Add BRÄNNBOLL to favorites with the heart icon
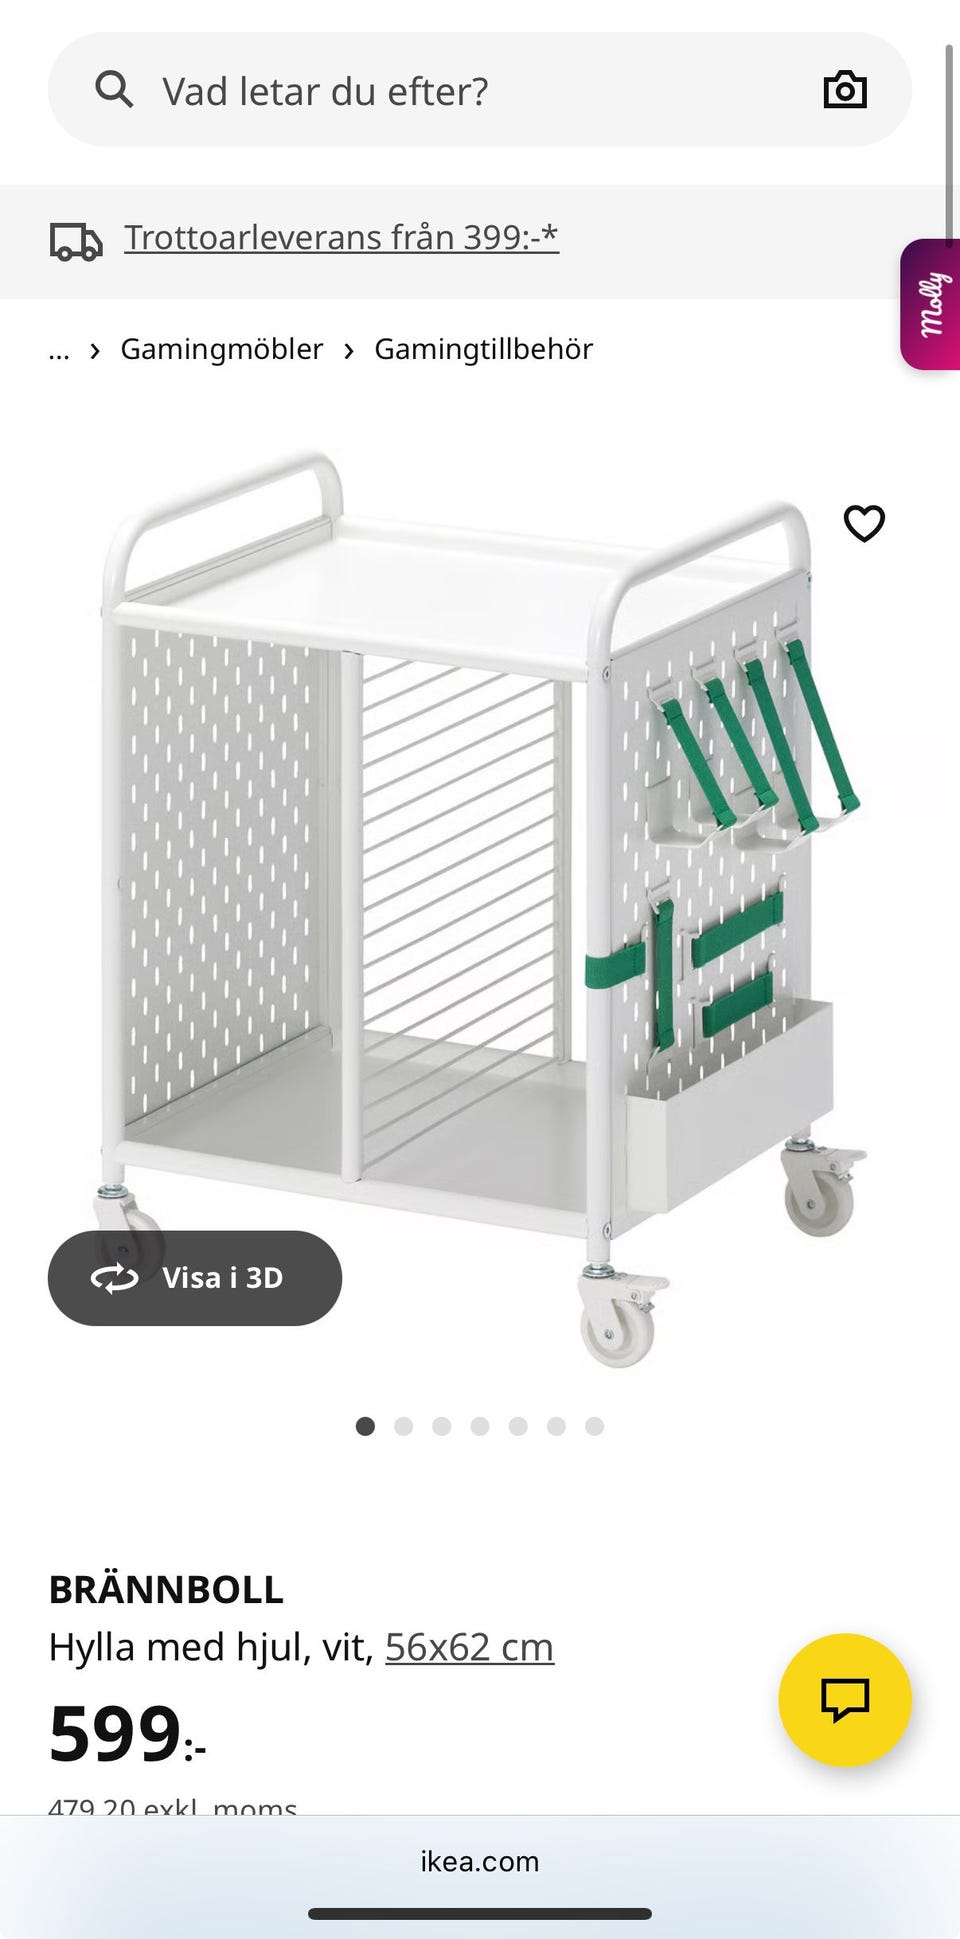Screen dimensions: 960x1939 click(x=864, y=523)
